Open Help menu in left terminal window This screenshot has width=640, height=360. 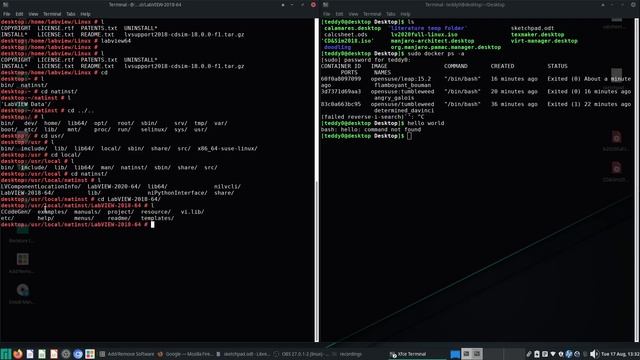[x=85, y=14]
